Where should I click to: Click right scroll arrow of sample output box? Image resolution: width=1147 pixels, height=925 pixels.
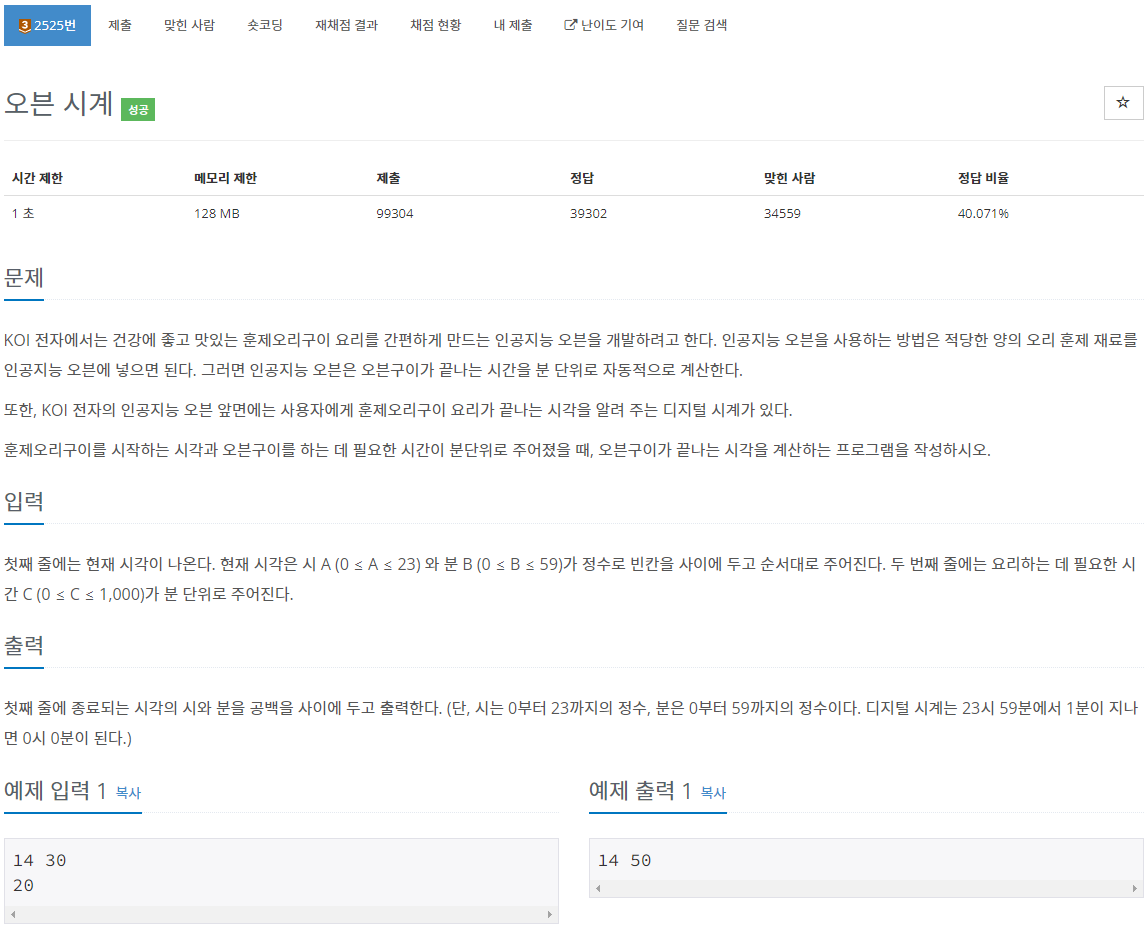coord(1135,888)
